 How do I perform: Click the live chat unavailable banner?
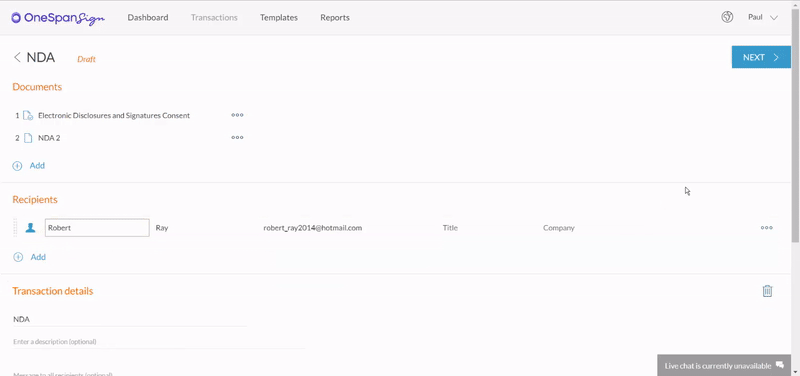tap(723, 365)
